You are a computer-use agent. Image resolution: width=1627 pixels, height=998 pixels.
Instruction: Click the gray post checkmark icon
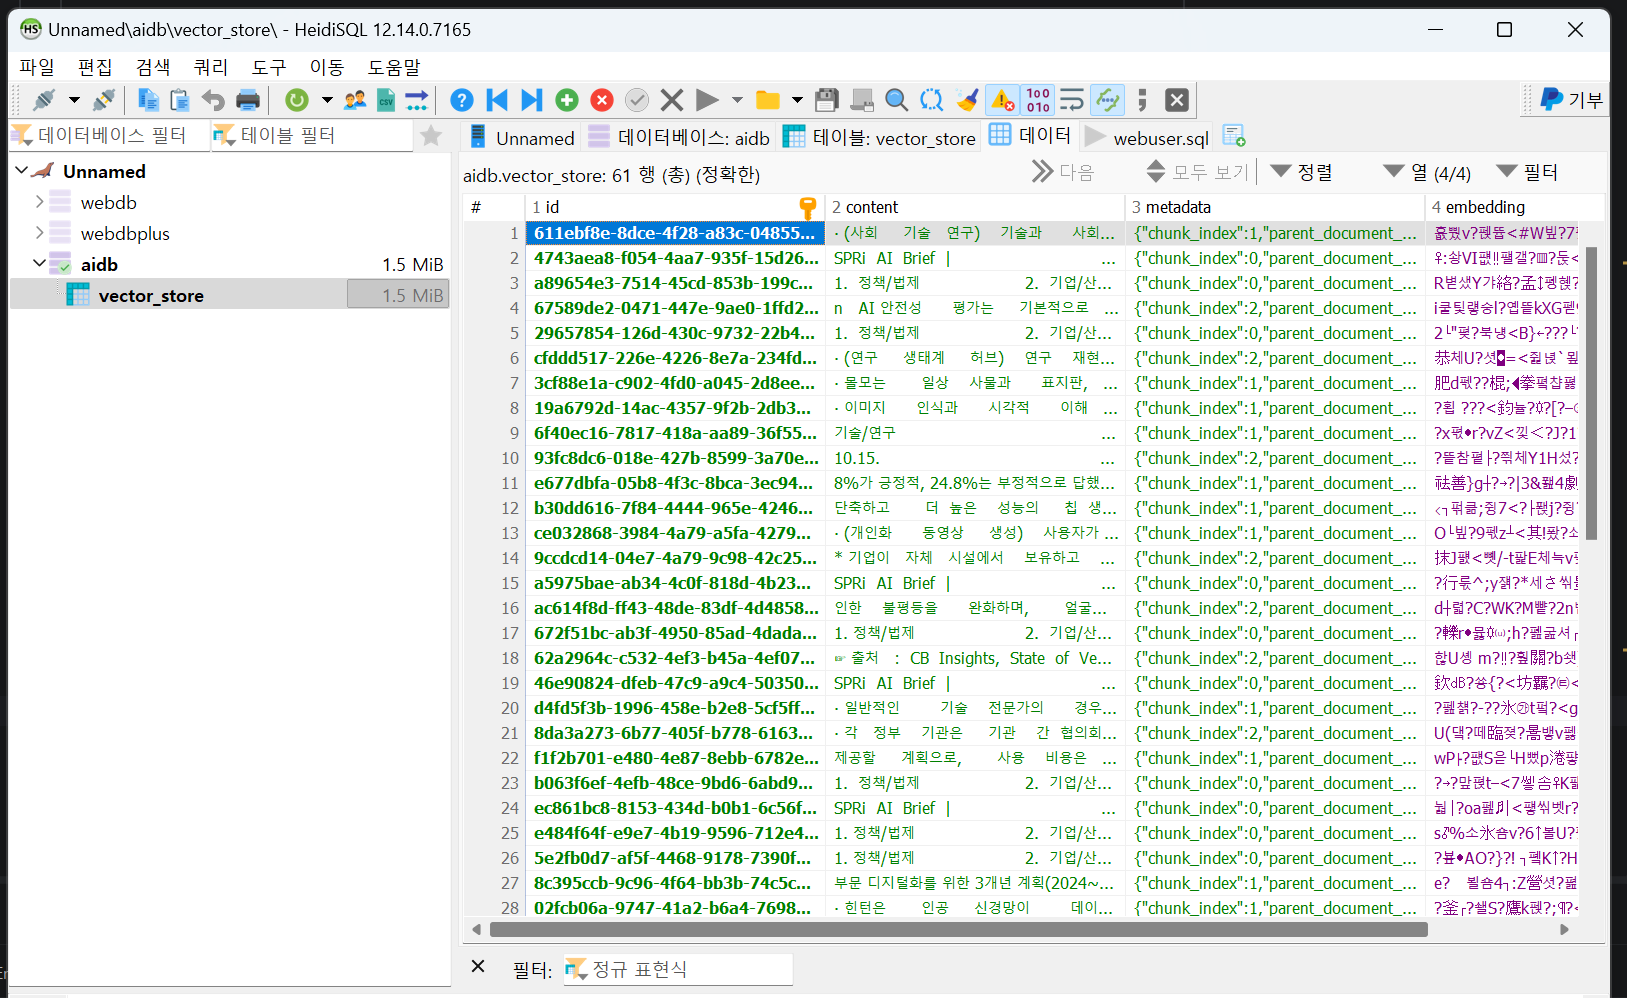tap(637, 100)
